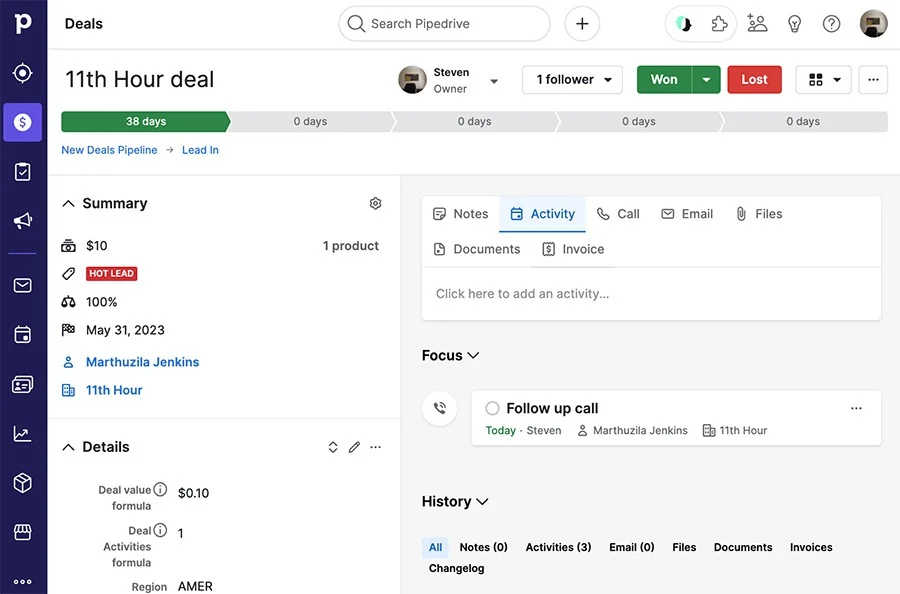Mark the Follow up call as done
This screenshot has height=594, width=900.
(x=492, y=408)
